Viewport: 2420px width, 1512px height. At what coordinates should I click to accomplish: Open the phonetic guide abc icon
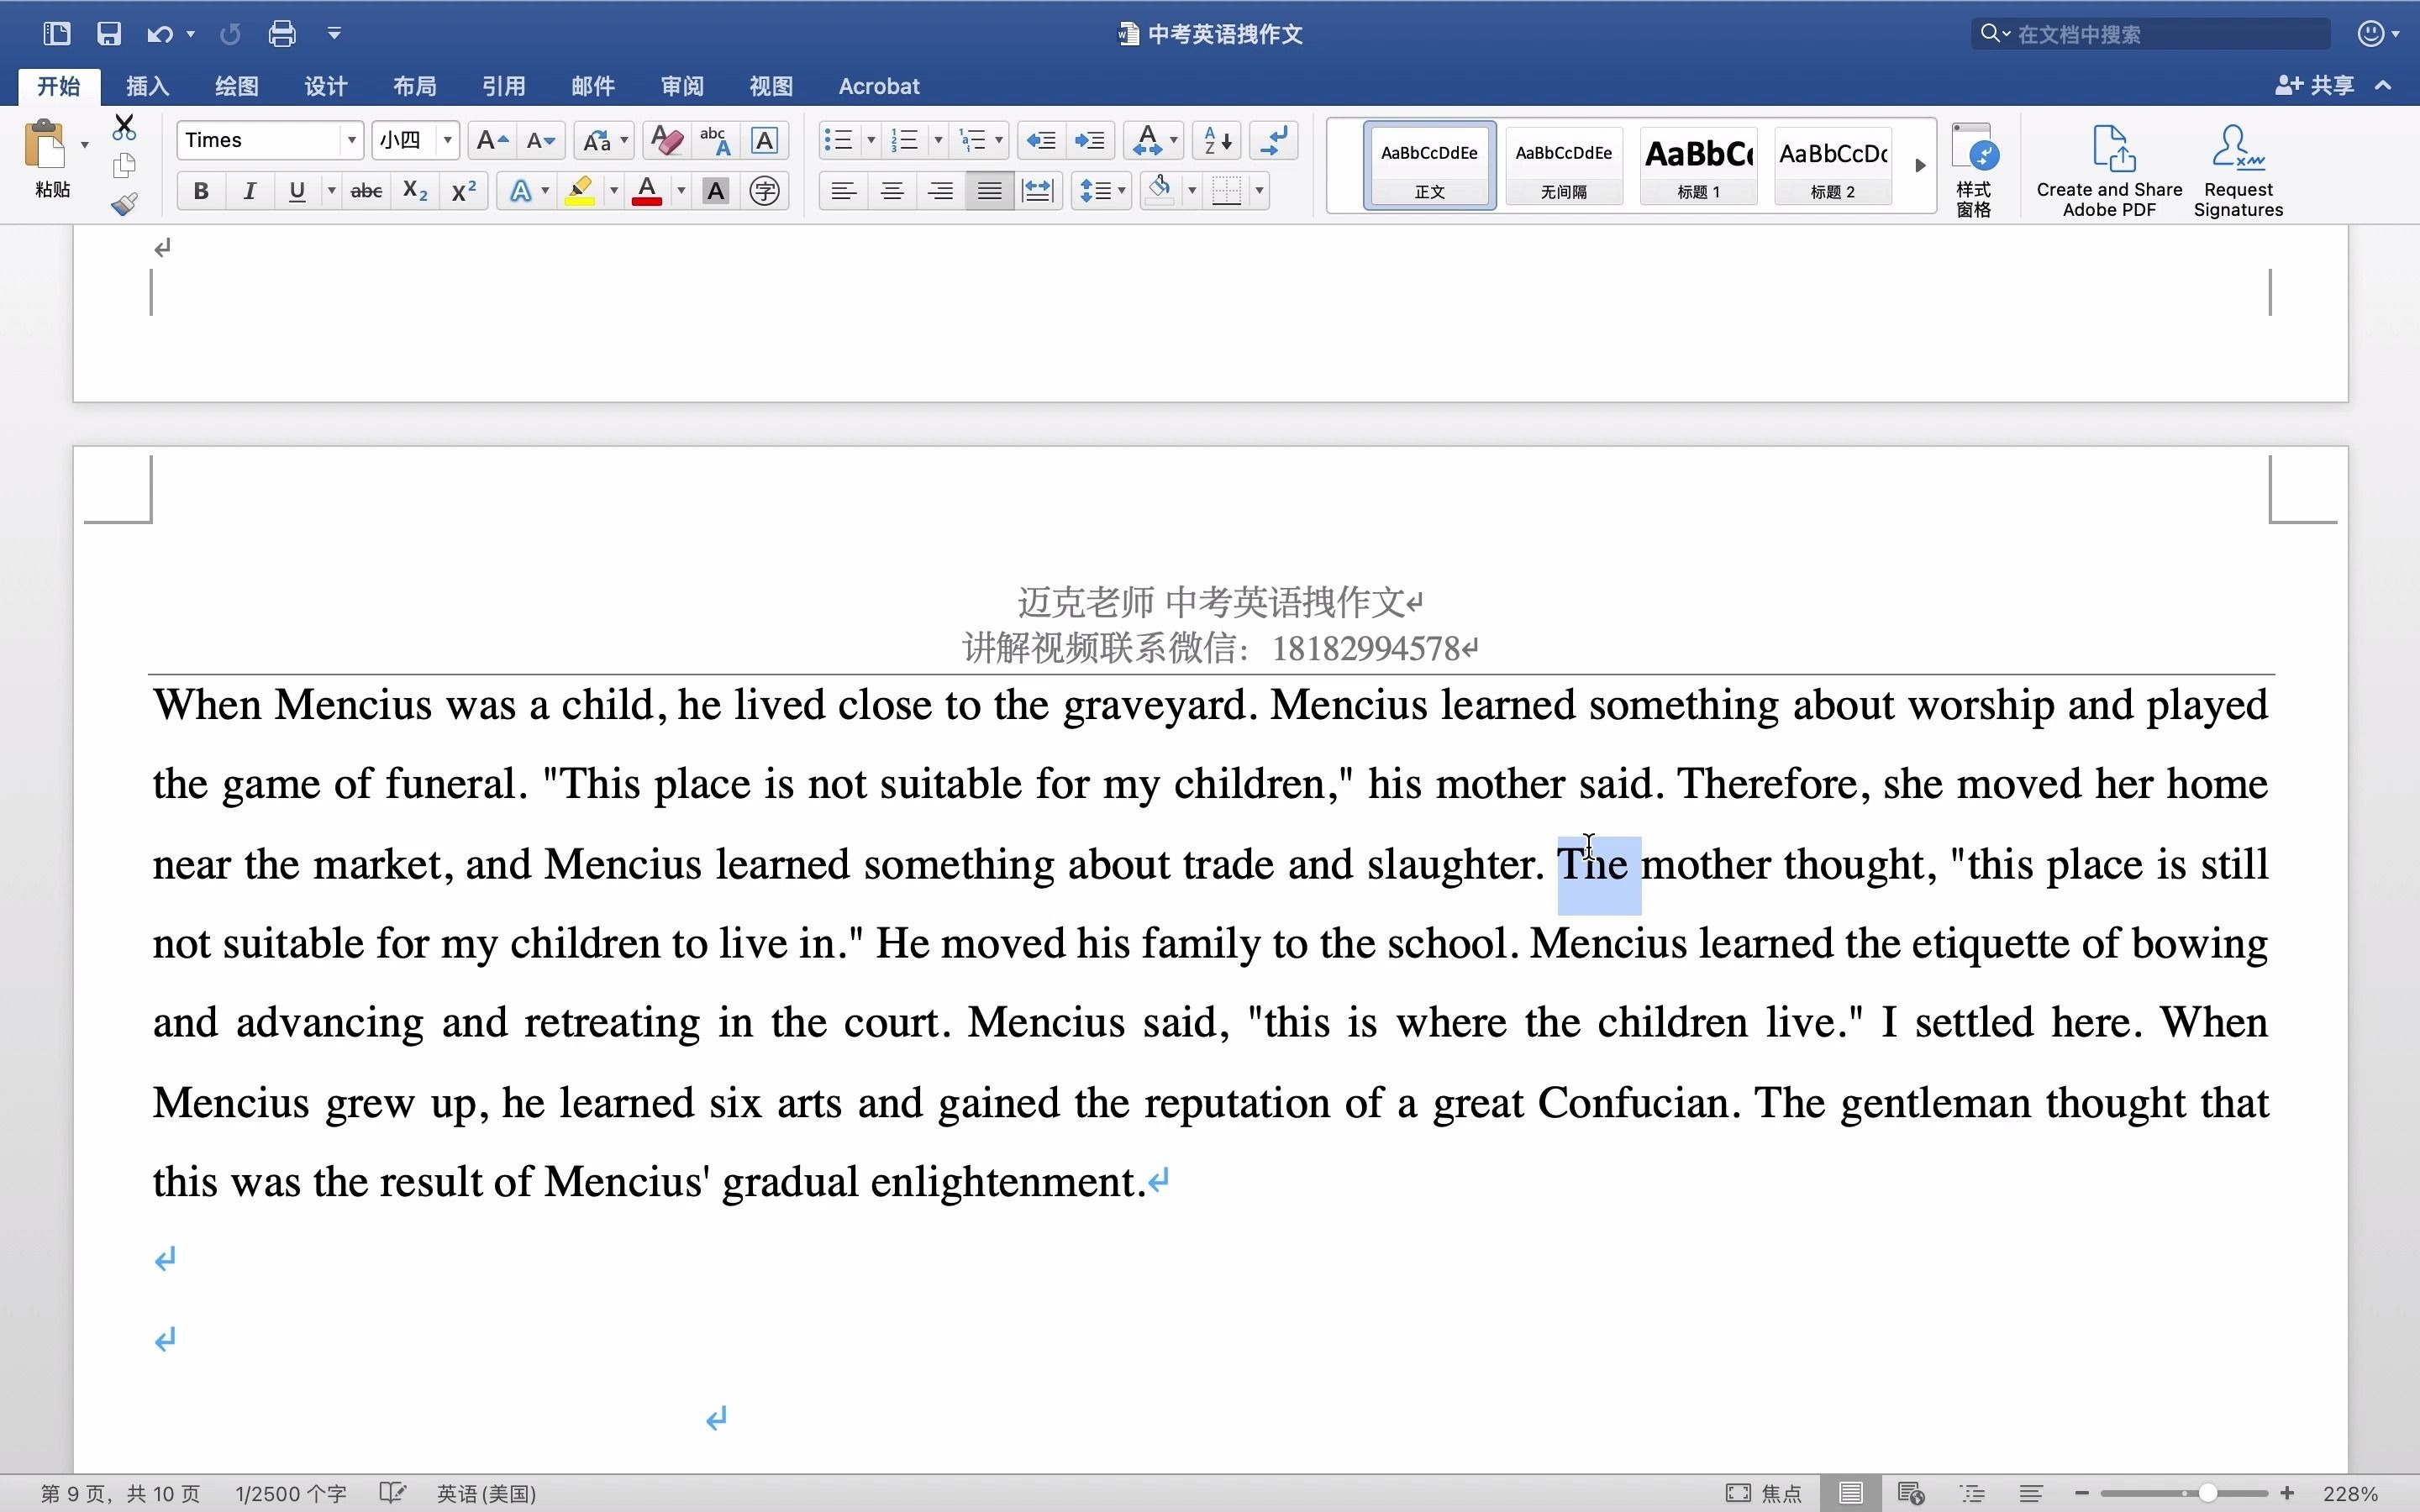click(x=715, y=141)
